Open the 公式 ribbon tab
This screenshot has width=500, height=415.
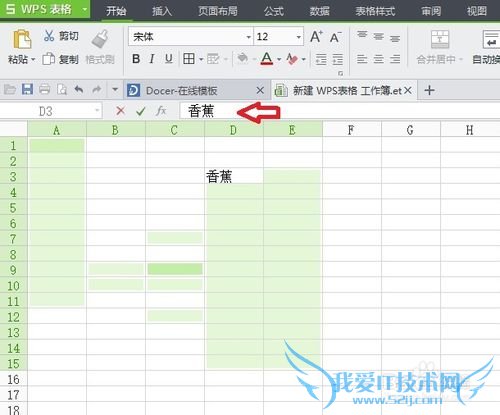(274, 11)
